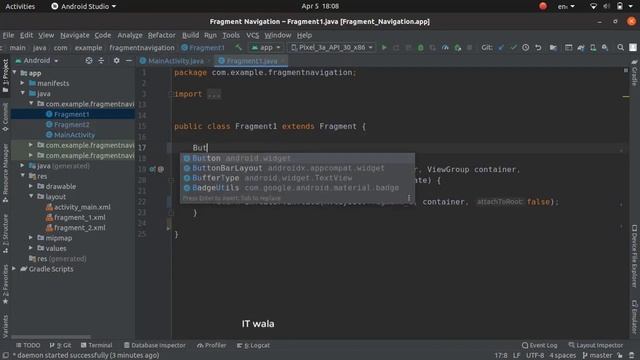The height and width of the screenshot is (360, 640).
Task: Select Fragment2 class in project tree
Action: click(x=72, y=124)
